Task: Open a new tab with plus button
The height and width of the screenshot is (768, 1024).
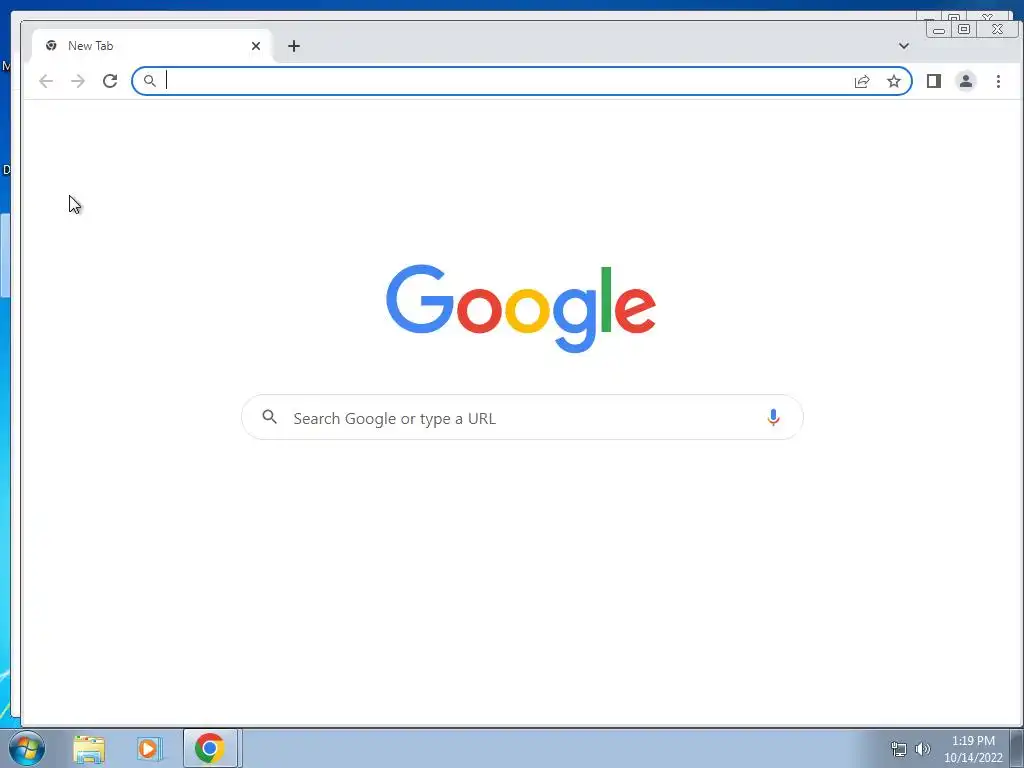Action: pyautogui.click(x=294, y=46)
